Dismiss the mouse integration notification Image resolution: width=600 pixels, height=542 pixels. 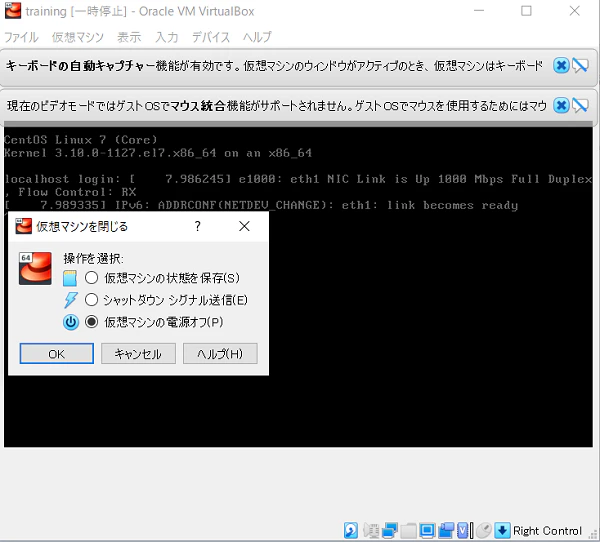(561, 105)
